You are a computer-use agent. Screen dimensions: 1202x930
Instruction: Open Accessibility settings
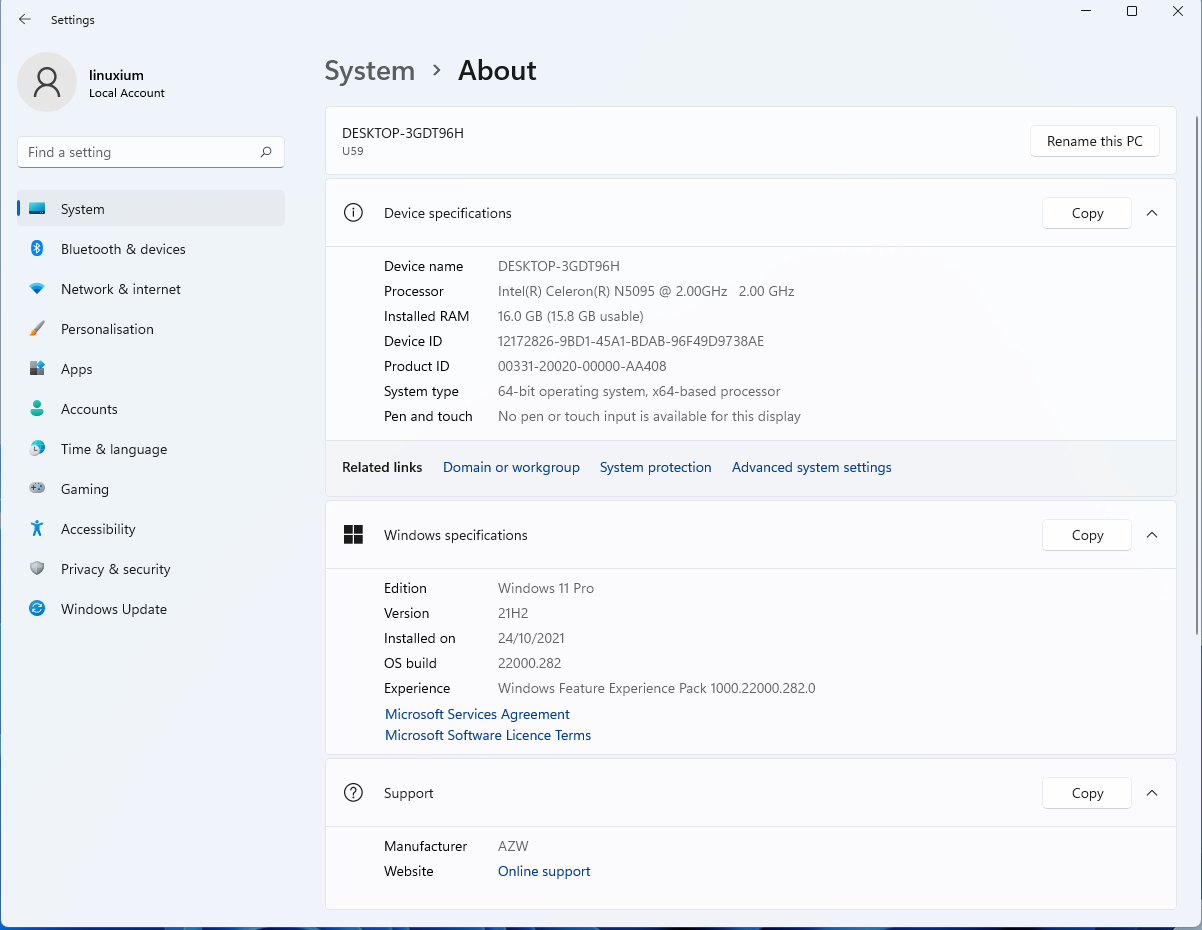coord(151,529)
